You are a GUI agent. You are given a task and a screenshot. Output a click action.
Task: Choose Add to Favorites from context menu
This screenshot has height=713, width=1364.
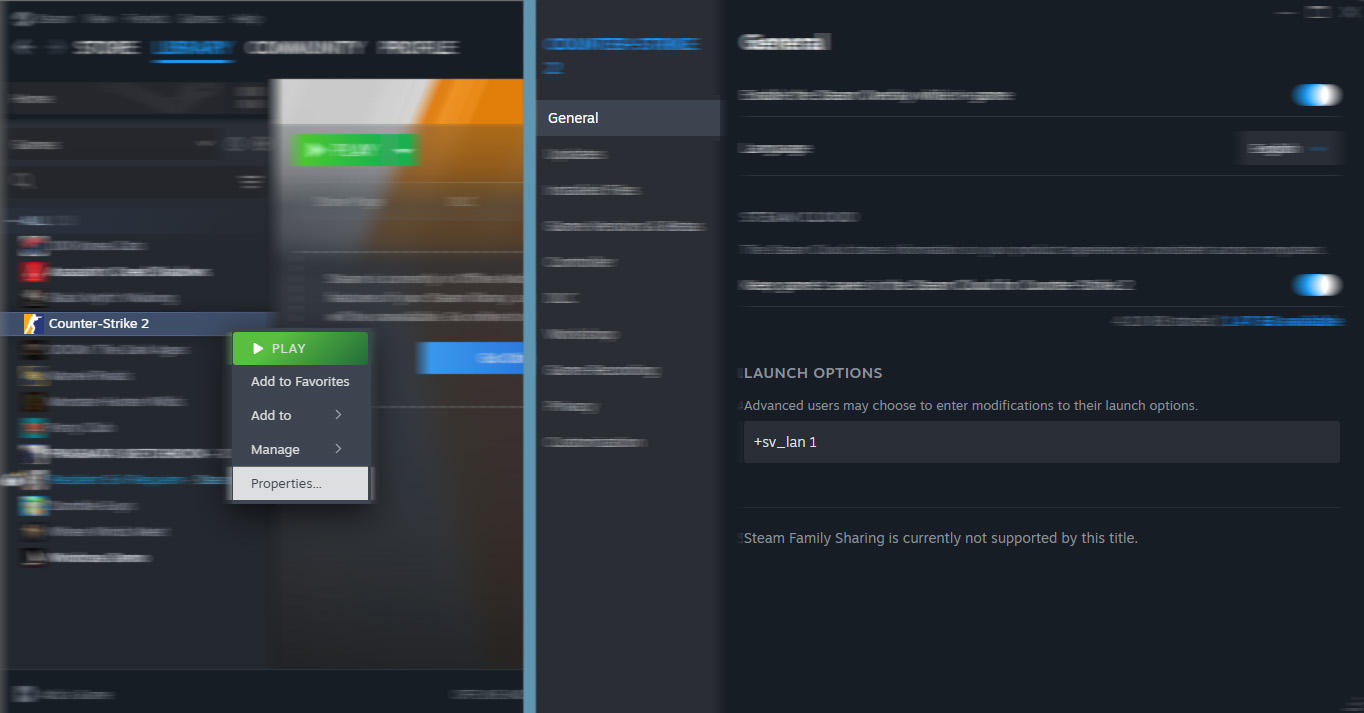pyautogui.click(x=300, y=381)
